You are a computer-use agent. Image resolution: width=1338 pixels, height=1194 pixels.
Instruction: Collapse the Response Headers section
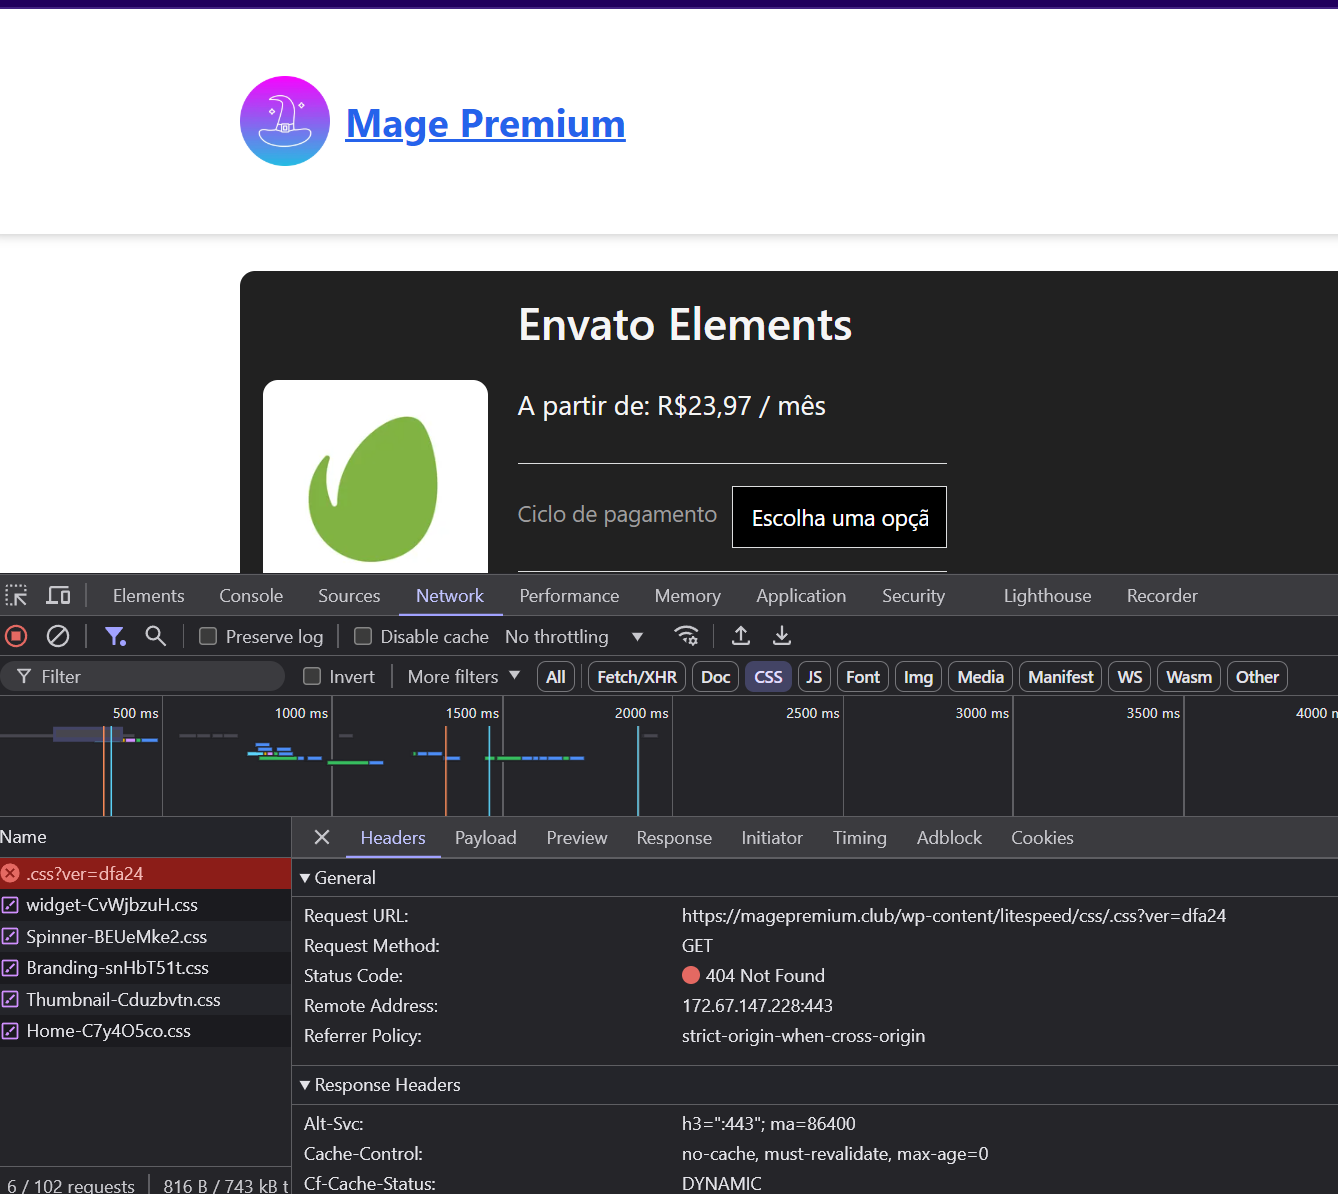coord(380,1084)
